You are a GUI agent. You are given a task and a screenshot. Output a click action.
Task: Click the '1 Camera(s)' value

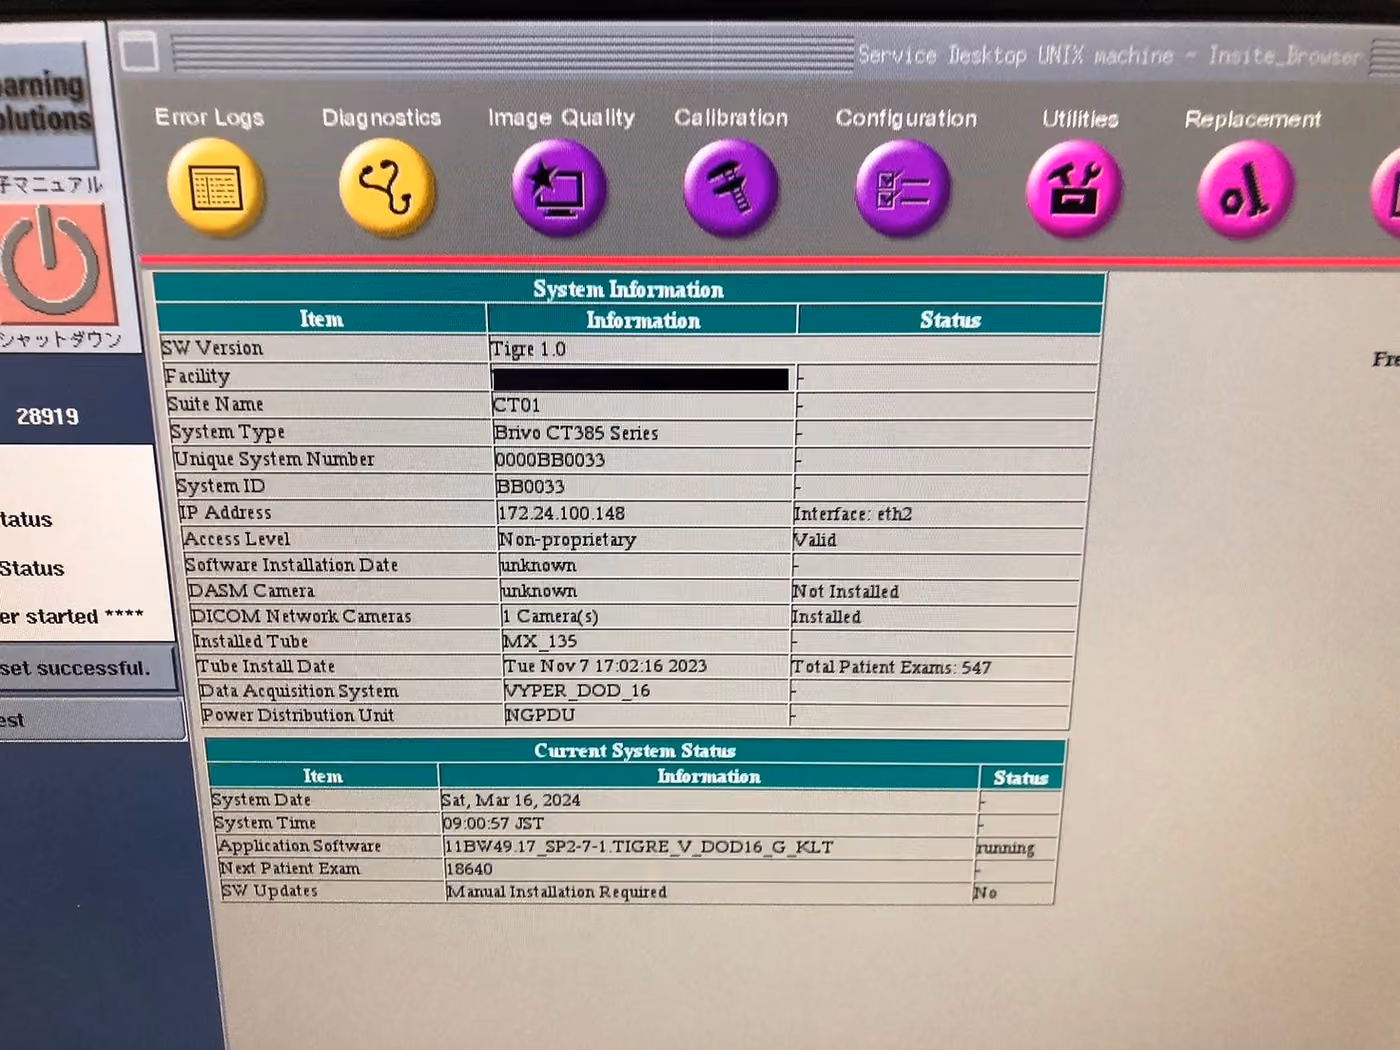(x=550, y=616)
